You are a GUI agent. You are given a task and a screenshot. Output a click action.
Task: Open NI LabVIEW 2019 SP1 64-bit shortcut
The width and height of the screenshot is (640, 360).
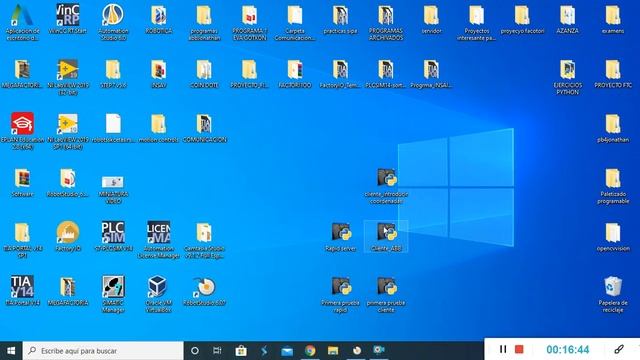68,131
